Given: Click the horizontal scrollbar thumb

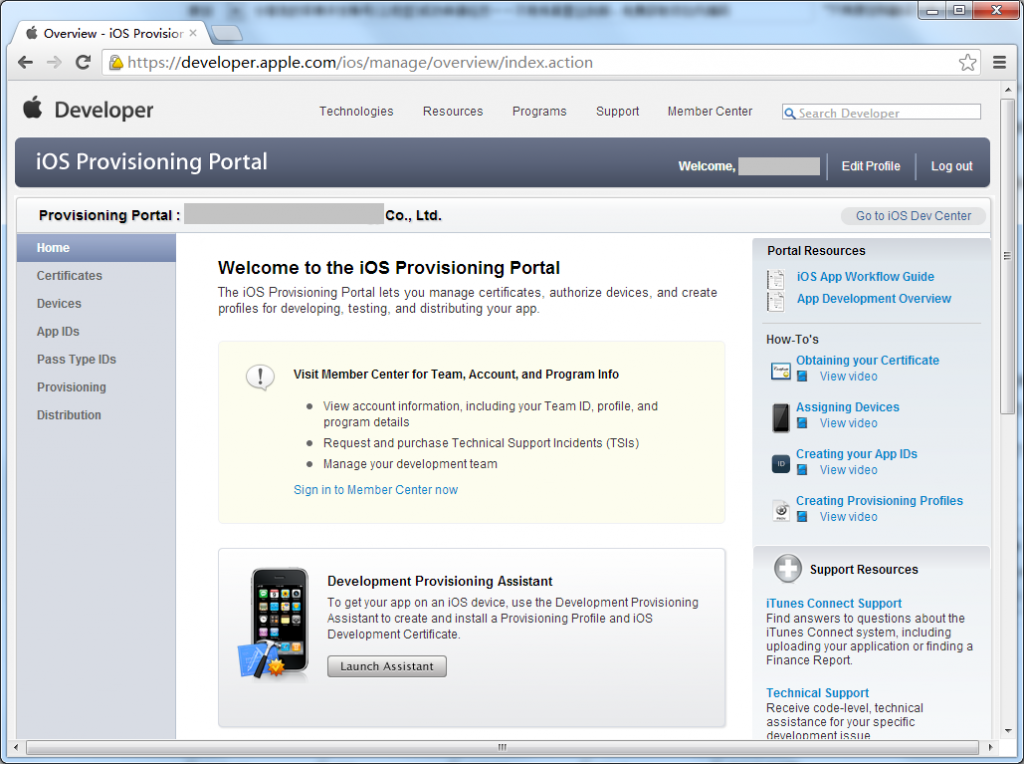Looking at the screenshot, I should (x=502, y=746).
